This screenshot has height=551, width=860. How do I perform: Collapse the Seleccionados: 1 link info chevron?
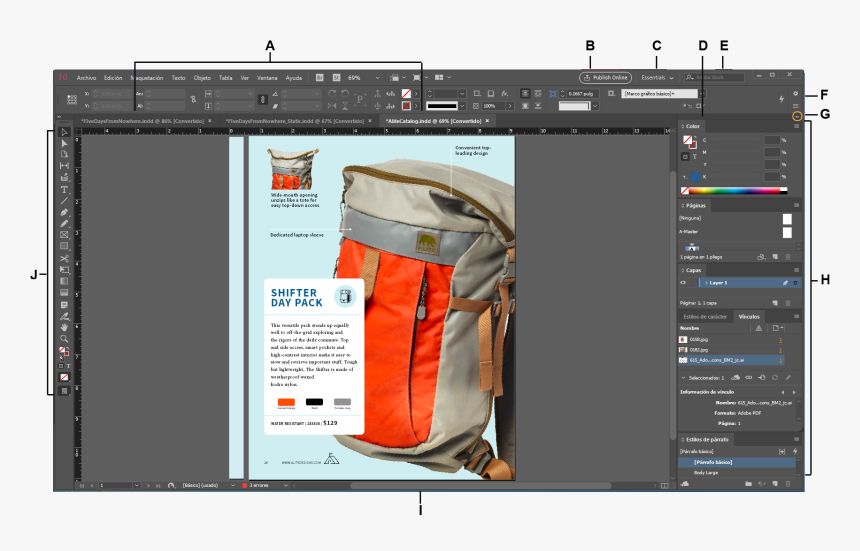pyautogui.click(x=683, y=378)
